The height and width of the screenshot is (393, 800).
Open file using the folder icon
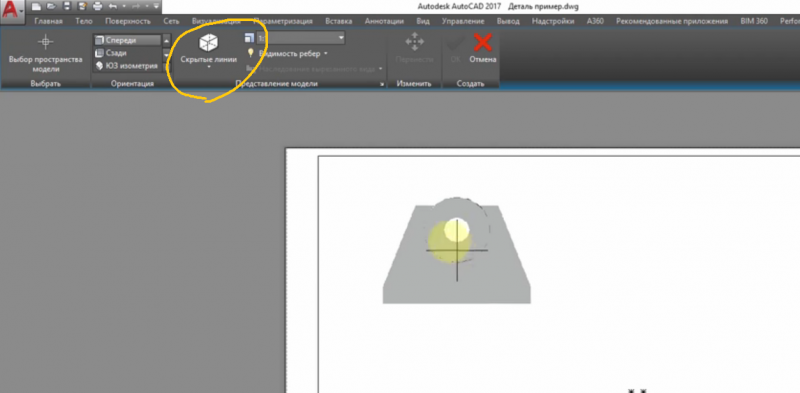point(51,7)
